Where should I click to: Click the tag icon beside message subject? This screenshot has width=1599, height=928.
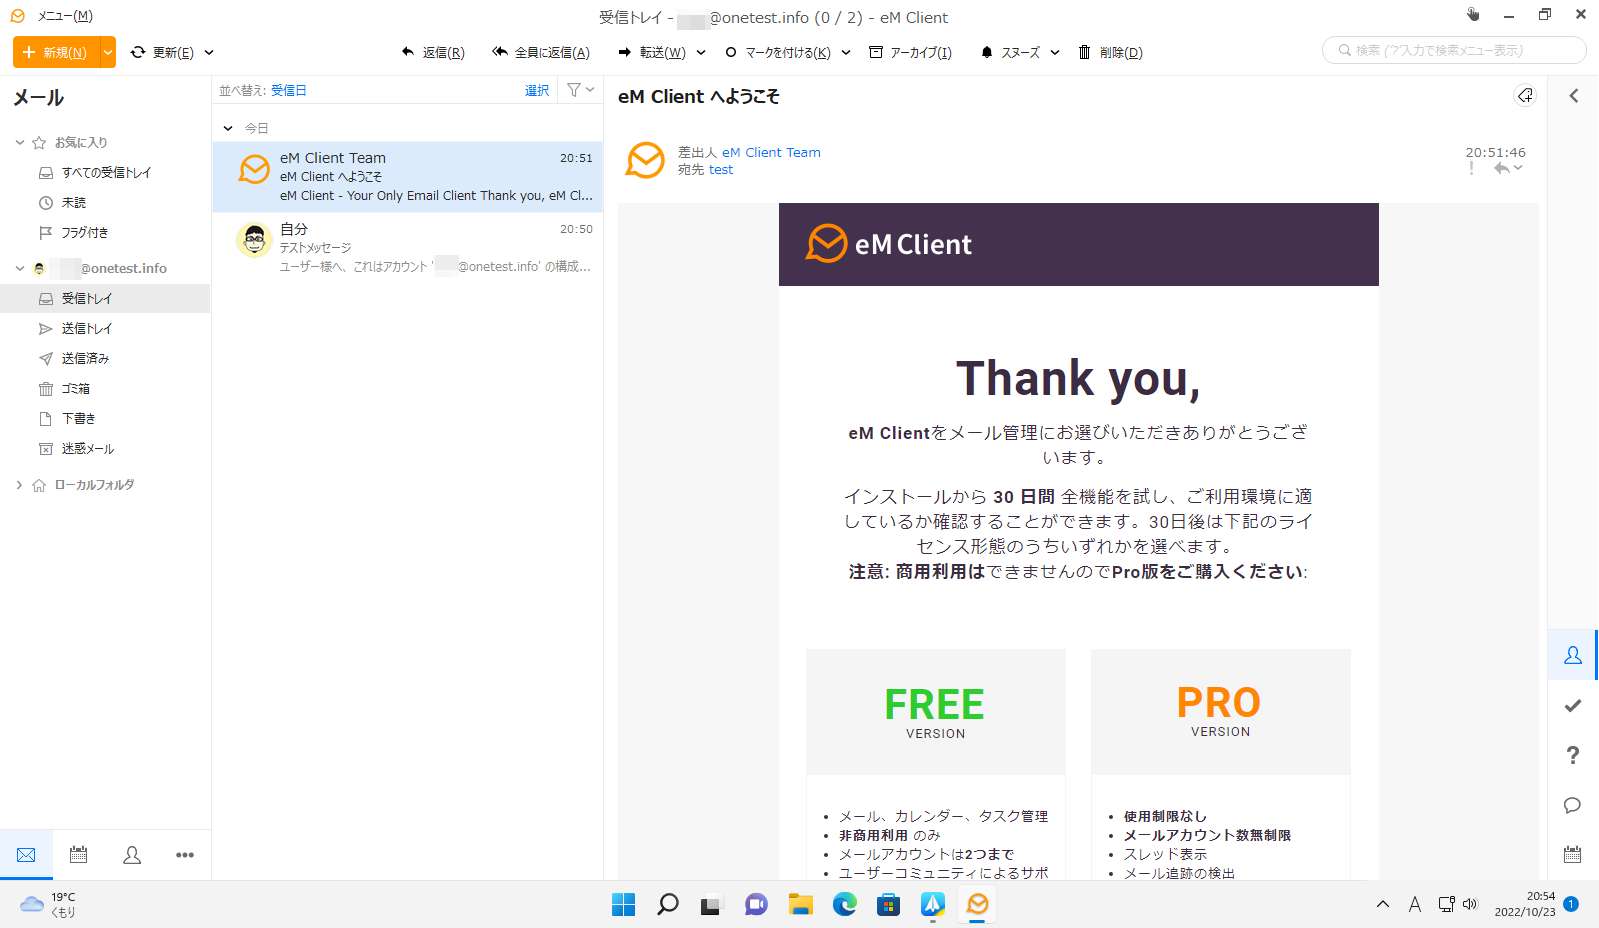coord(1525,96)
